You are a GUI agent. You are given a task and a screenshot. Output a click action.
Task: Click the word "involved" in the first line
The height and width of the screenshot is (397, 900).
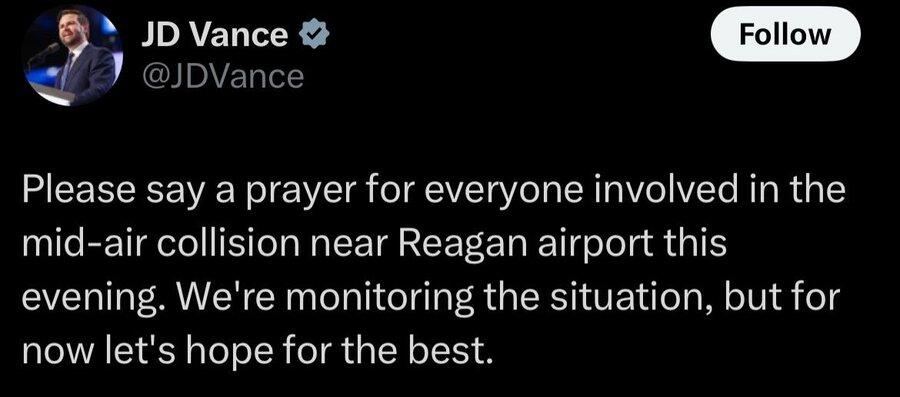(x=655, y=191)
